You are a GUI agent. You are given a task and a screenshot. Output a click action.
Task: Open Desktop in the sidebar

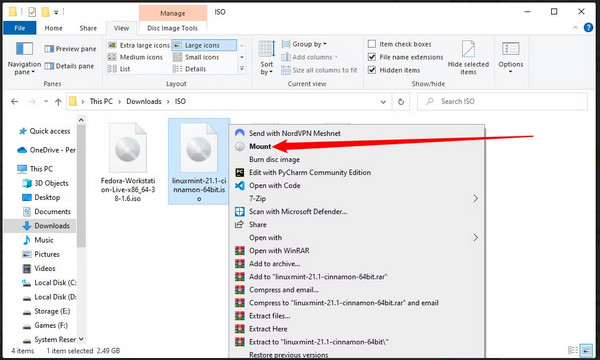[x=41, y=197]
